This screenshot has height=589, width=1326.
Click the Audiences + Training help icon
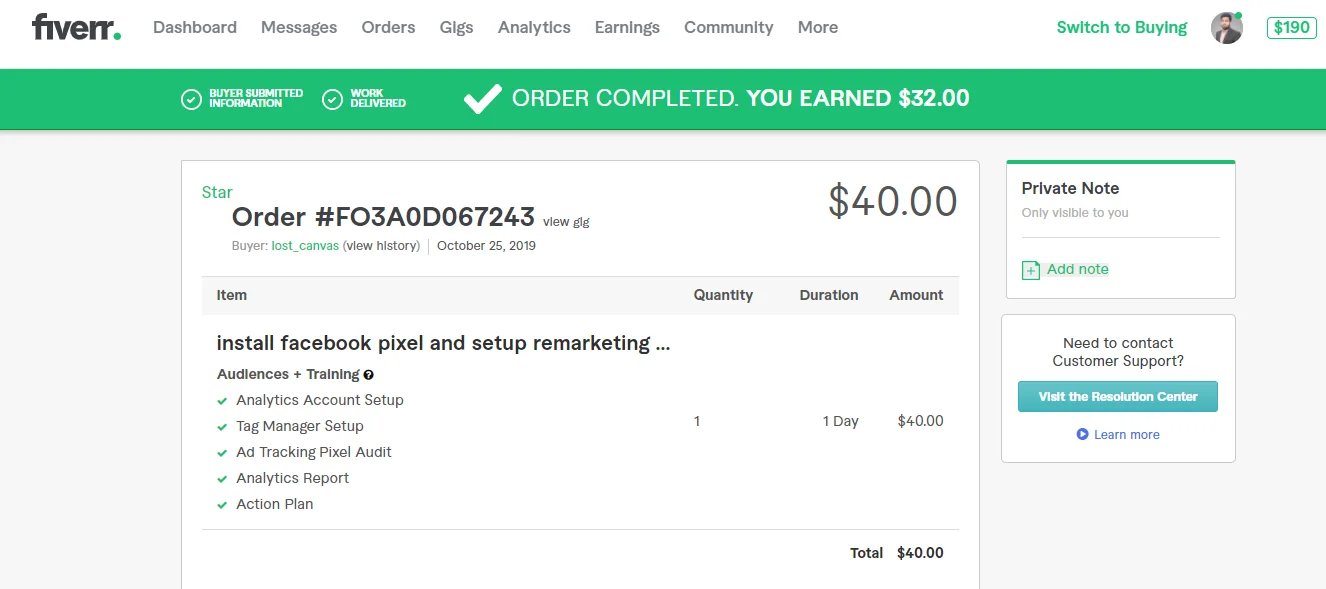(369, 375)
